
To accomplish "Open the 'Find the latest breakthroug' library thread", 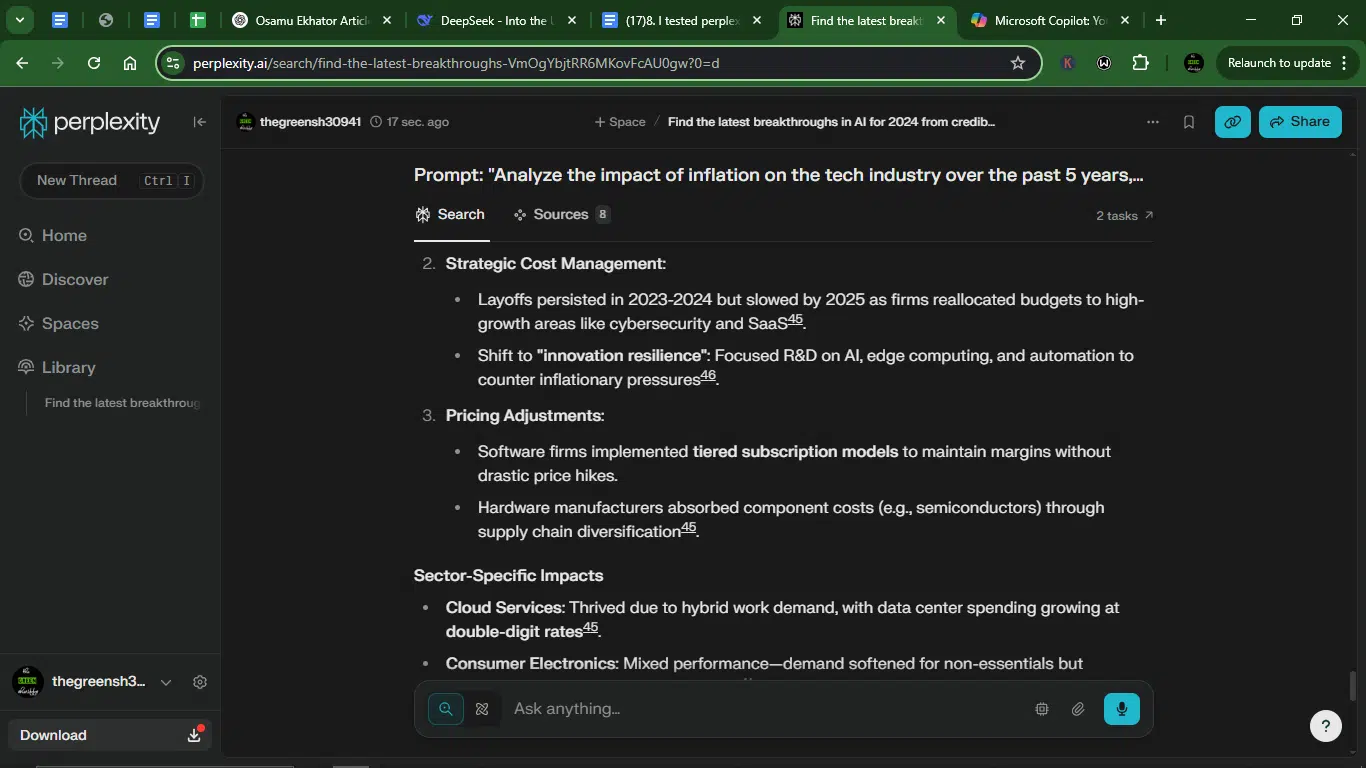I will coord(122,403).
